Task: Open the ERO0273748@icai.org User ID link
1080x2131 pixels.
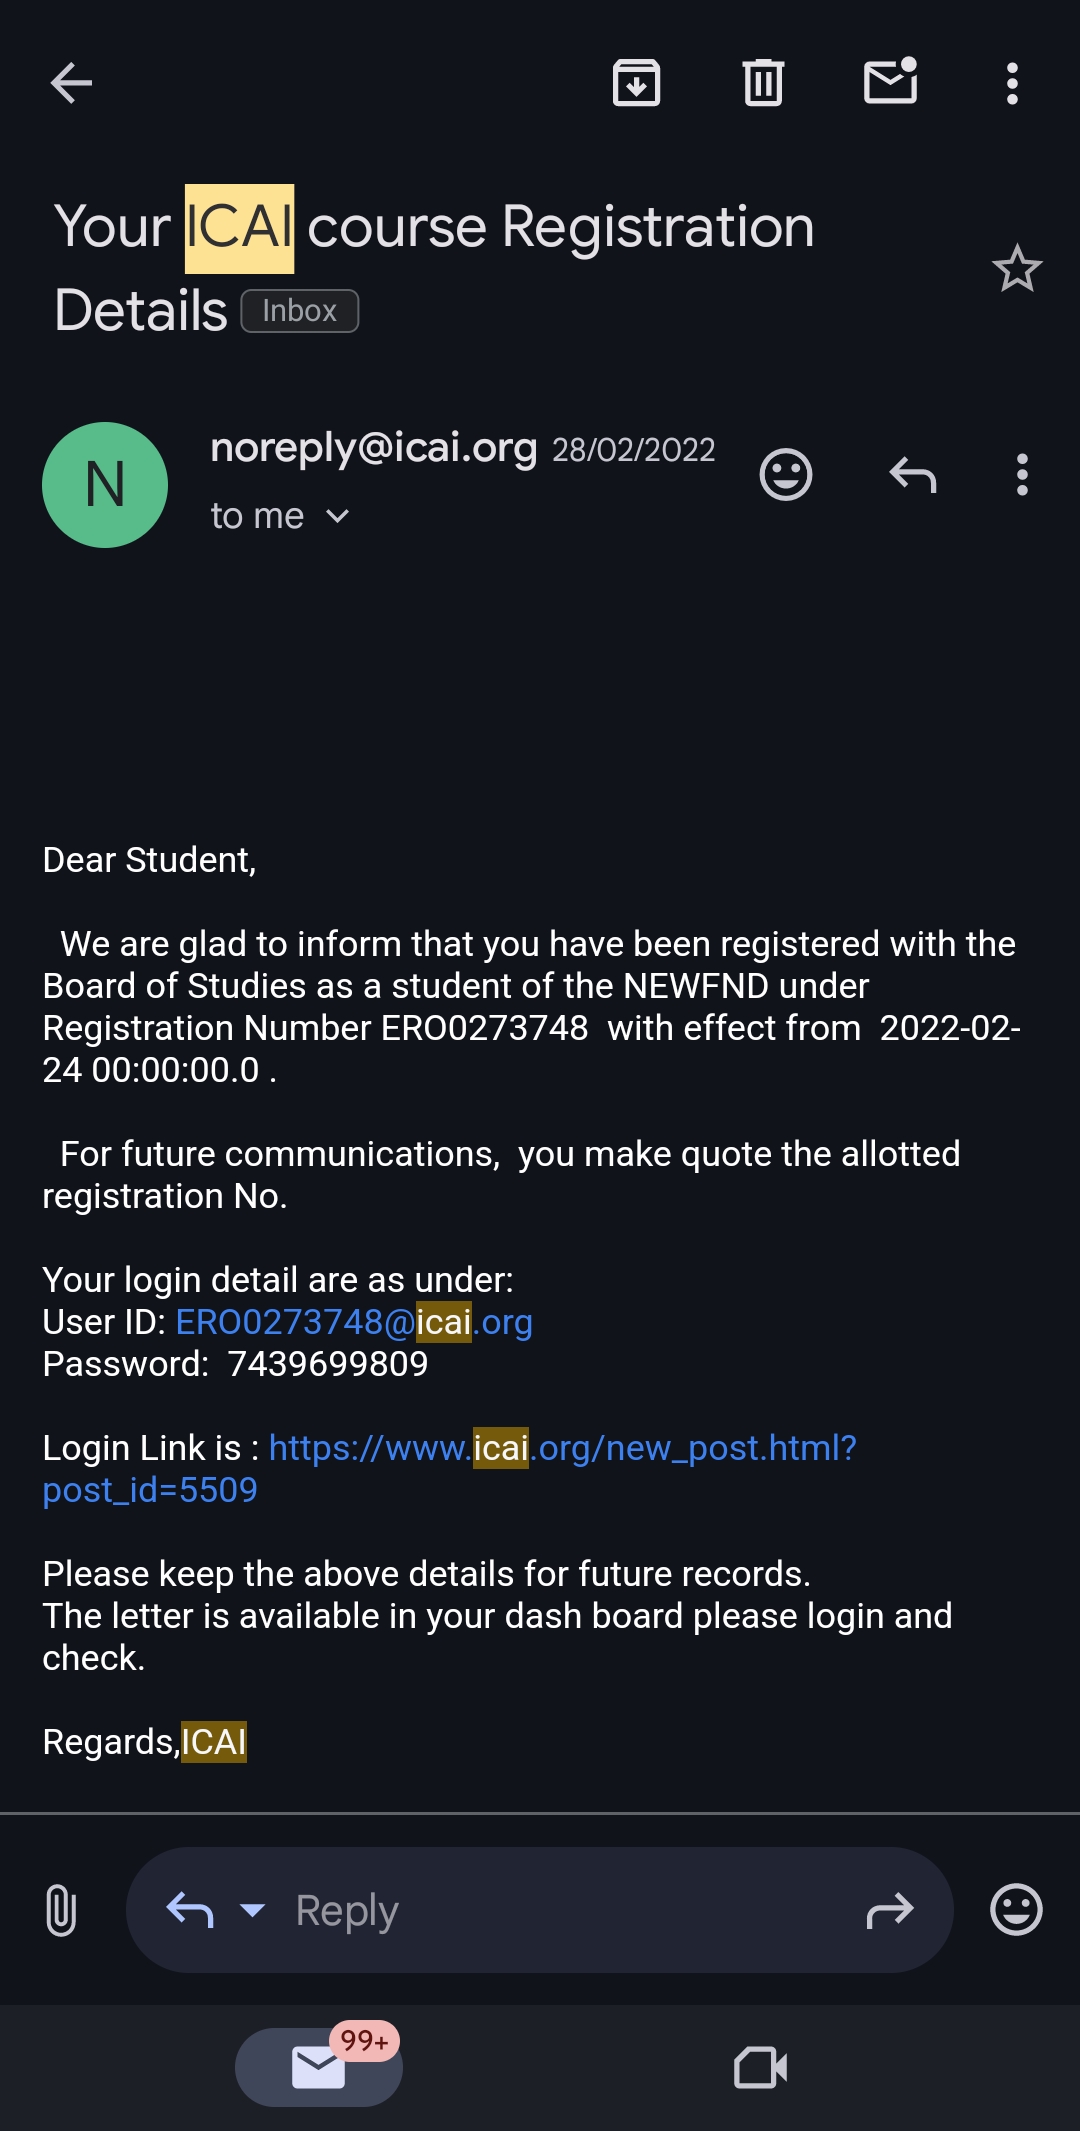Action: coord(354,1322)
